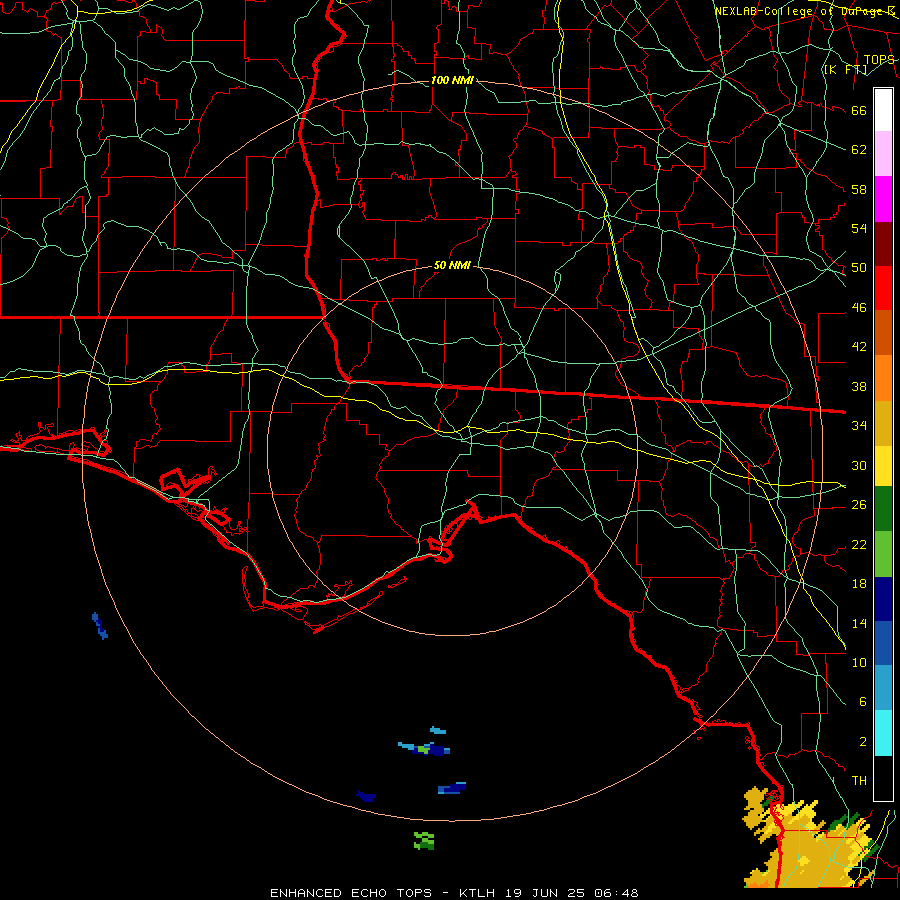This screenshot has width=900, height=900.
Task: Click the "[K FT]" units label
Action: 845,70
